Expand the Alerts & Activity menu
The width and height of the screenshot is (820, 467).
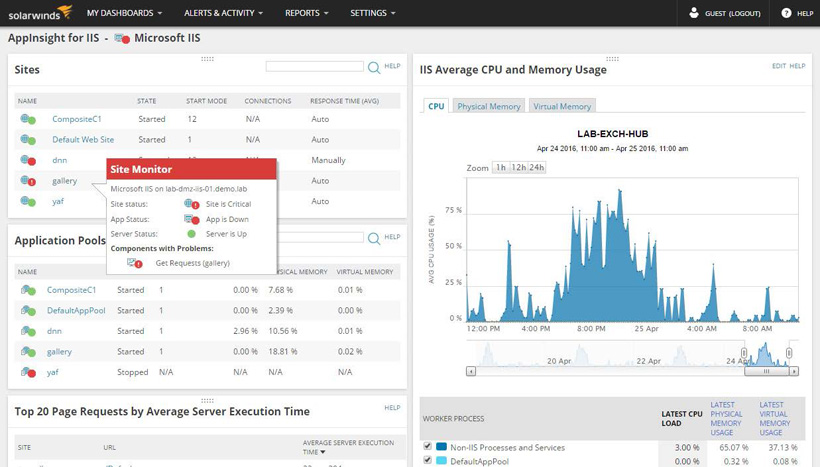pyautogui.click(x=223, y=13)
